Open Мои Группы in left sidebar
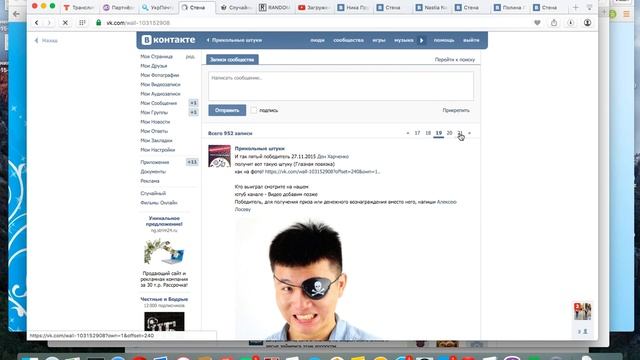This screenshot has width=640, height=360. (x=154, y=112)
